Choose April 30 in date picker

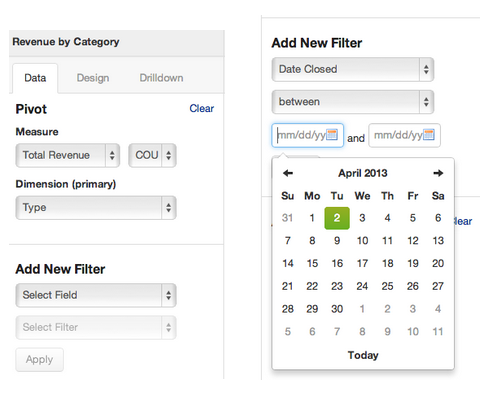(x=337, y=309)
